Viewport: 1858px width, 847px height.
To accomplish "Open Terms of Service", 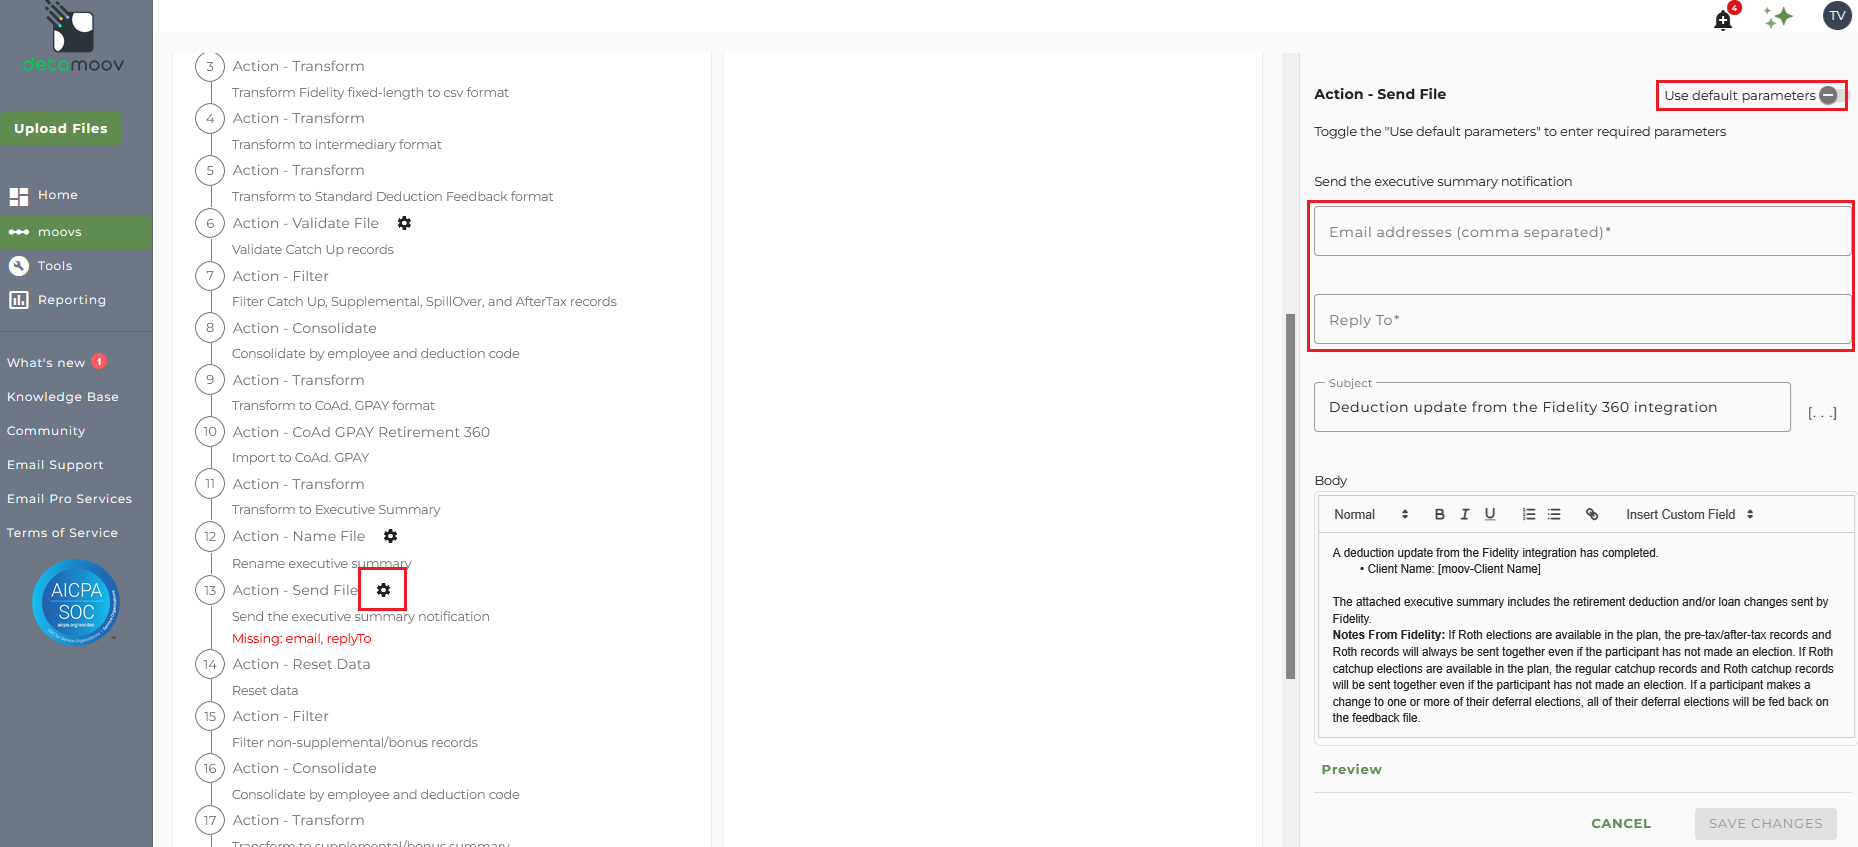I will coord(62,533).
